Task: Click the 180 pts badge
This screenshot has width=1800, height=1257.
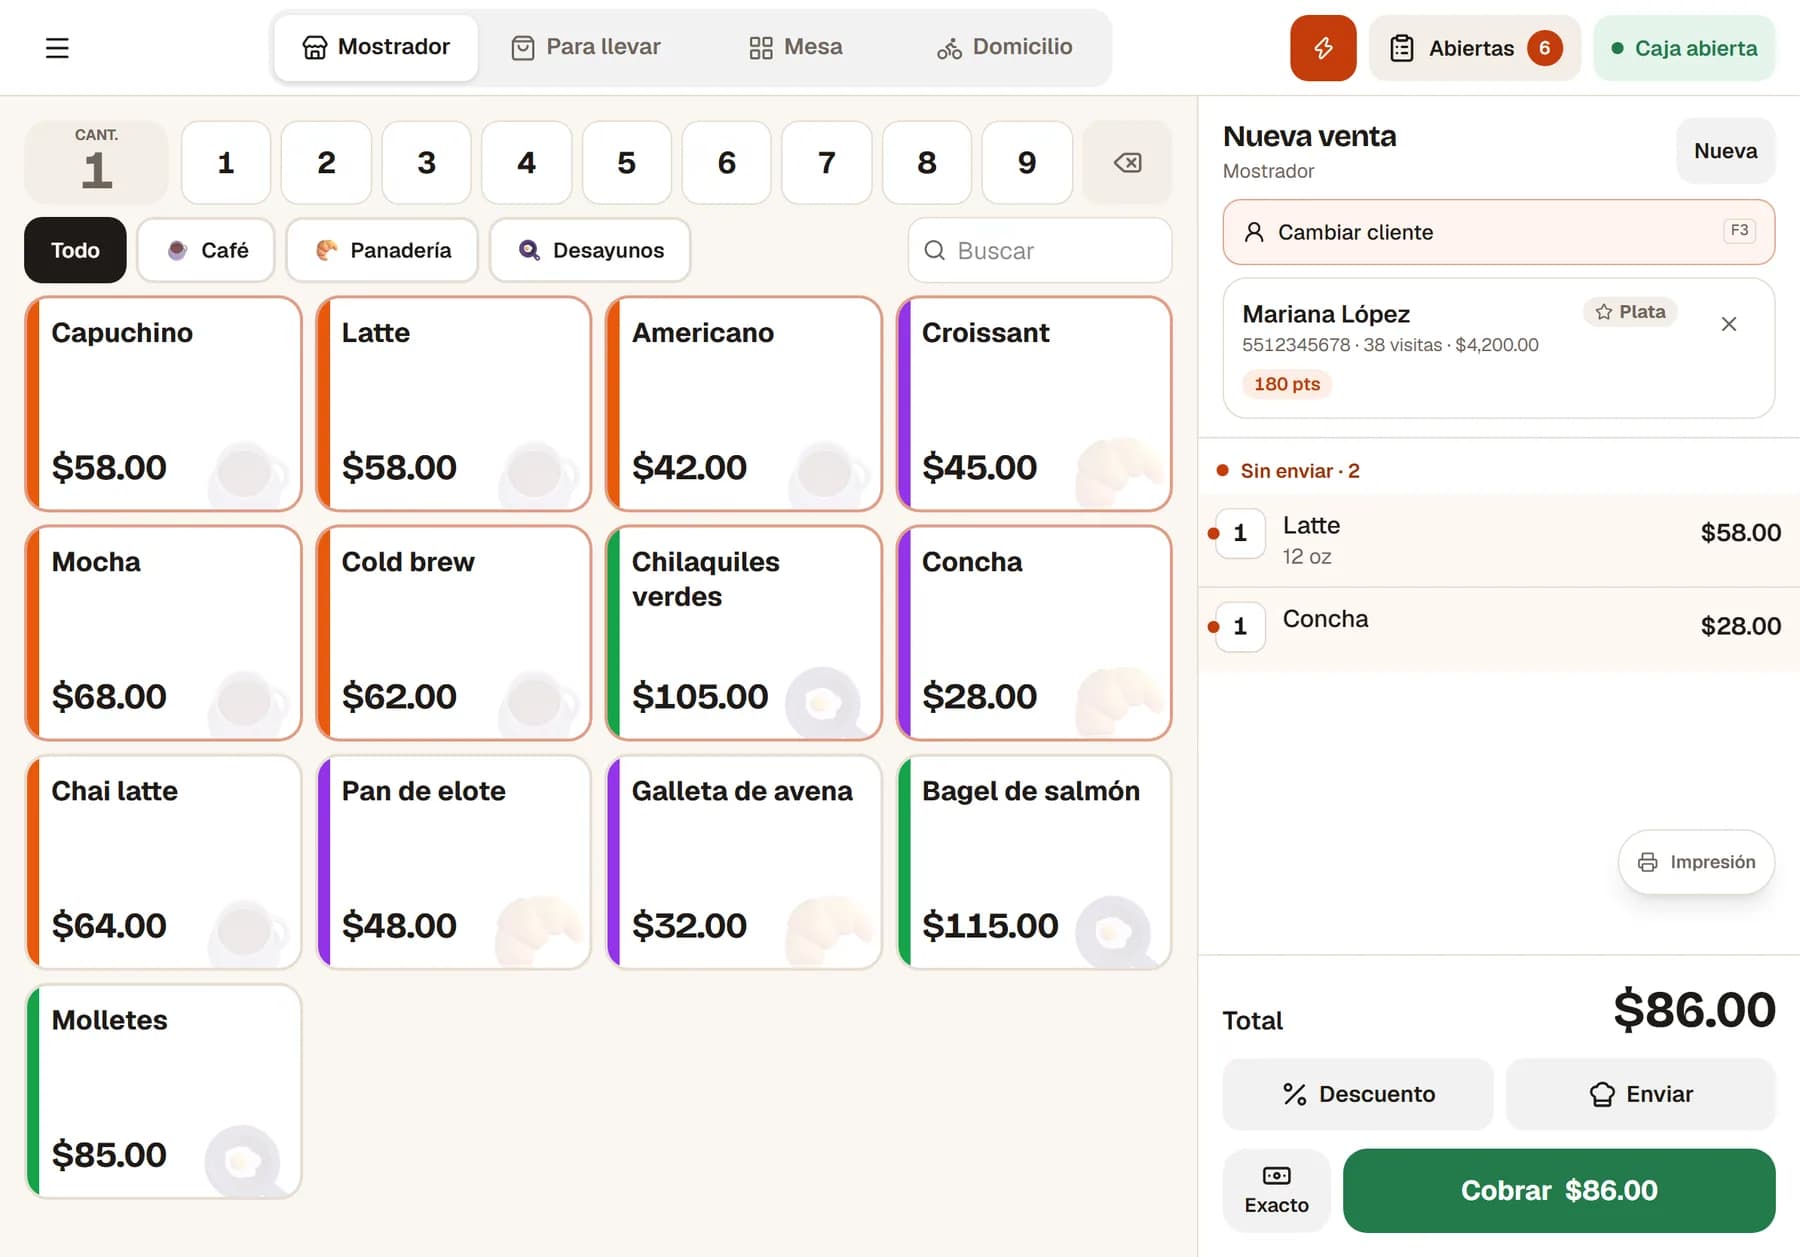Action: (x=1287, y=384)
